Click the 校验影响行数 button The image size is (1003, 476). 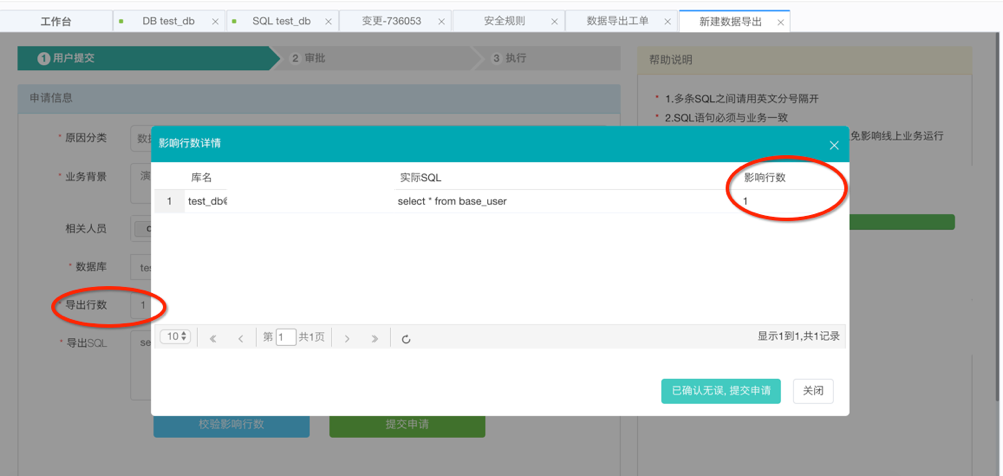pos(232,425)
